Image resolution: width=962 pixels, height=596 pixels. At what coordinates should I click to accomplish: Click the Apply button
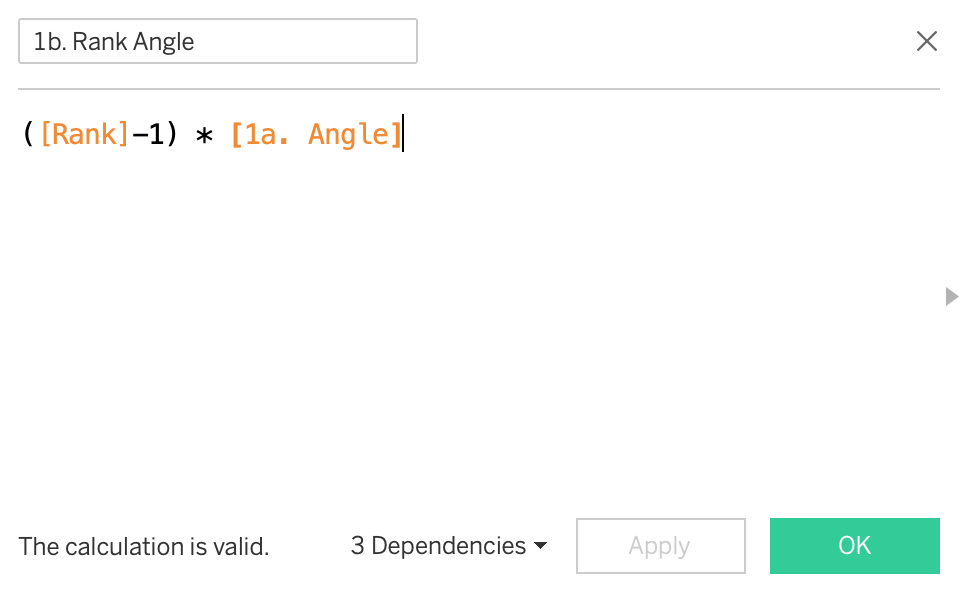pyautogui.click(x=660, y=546)
